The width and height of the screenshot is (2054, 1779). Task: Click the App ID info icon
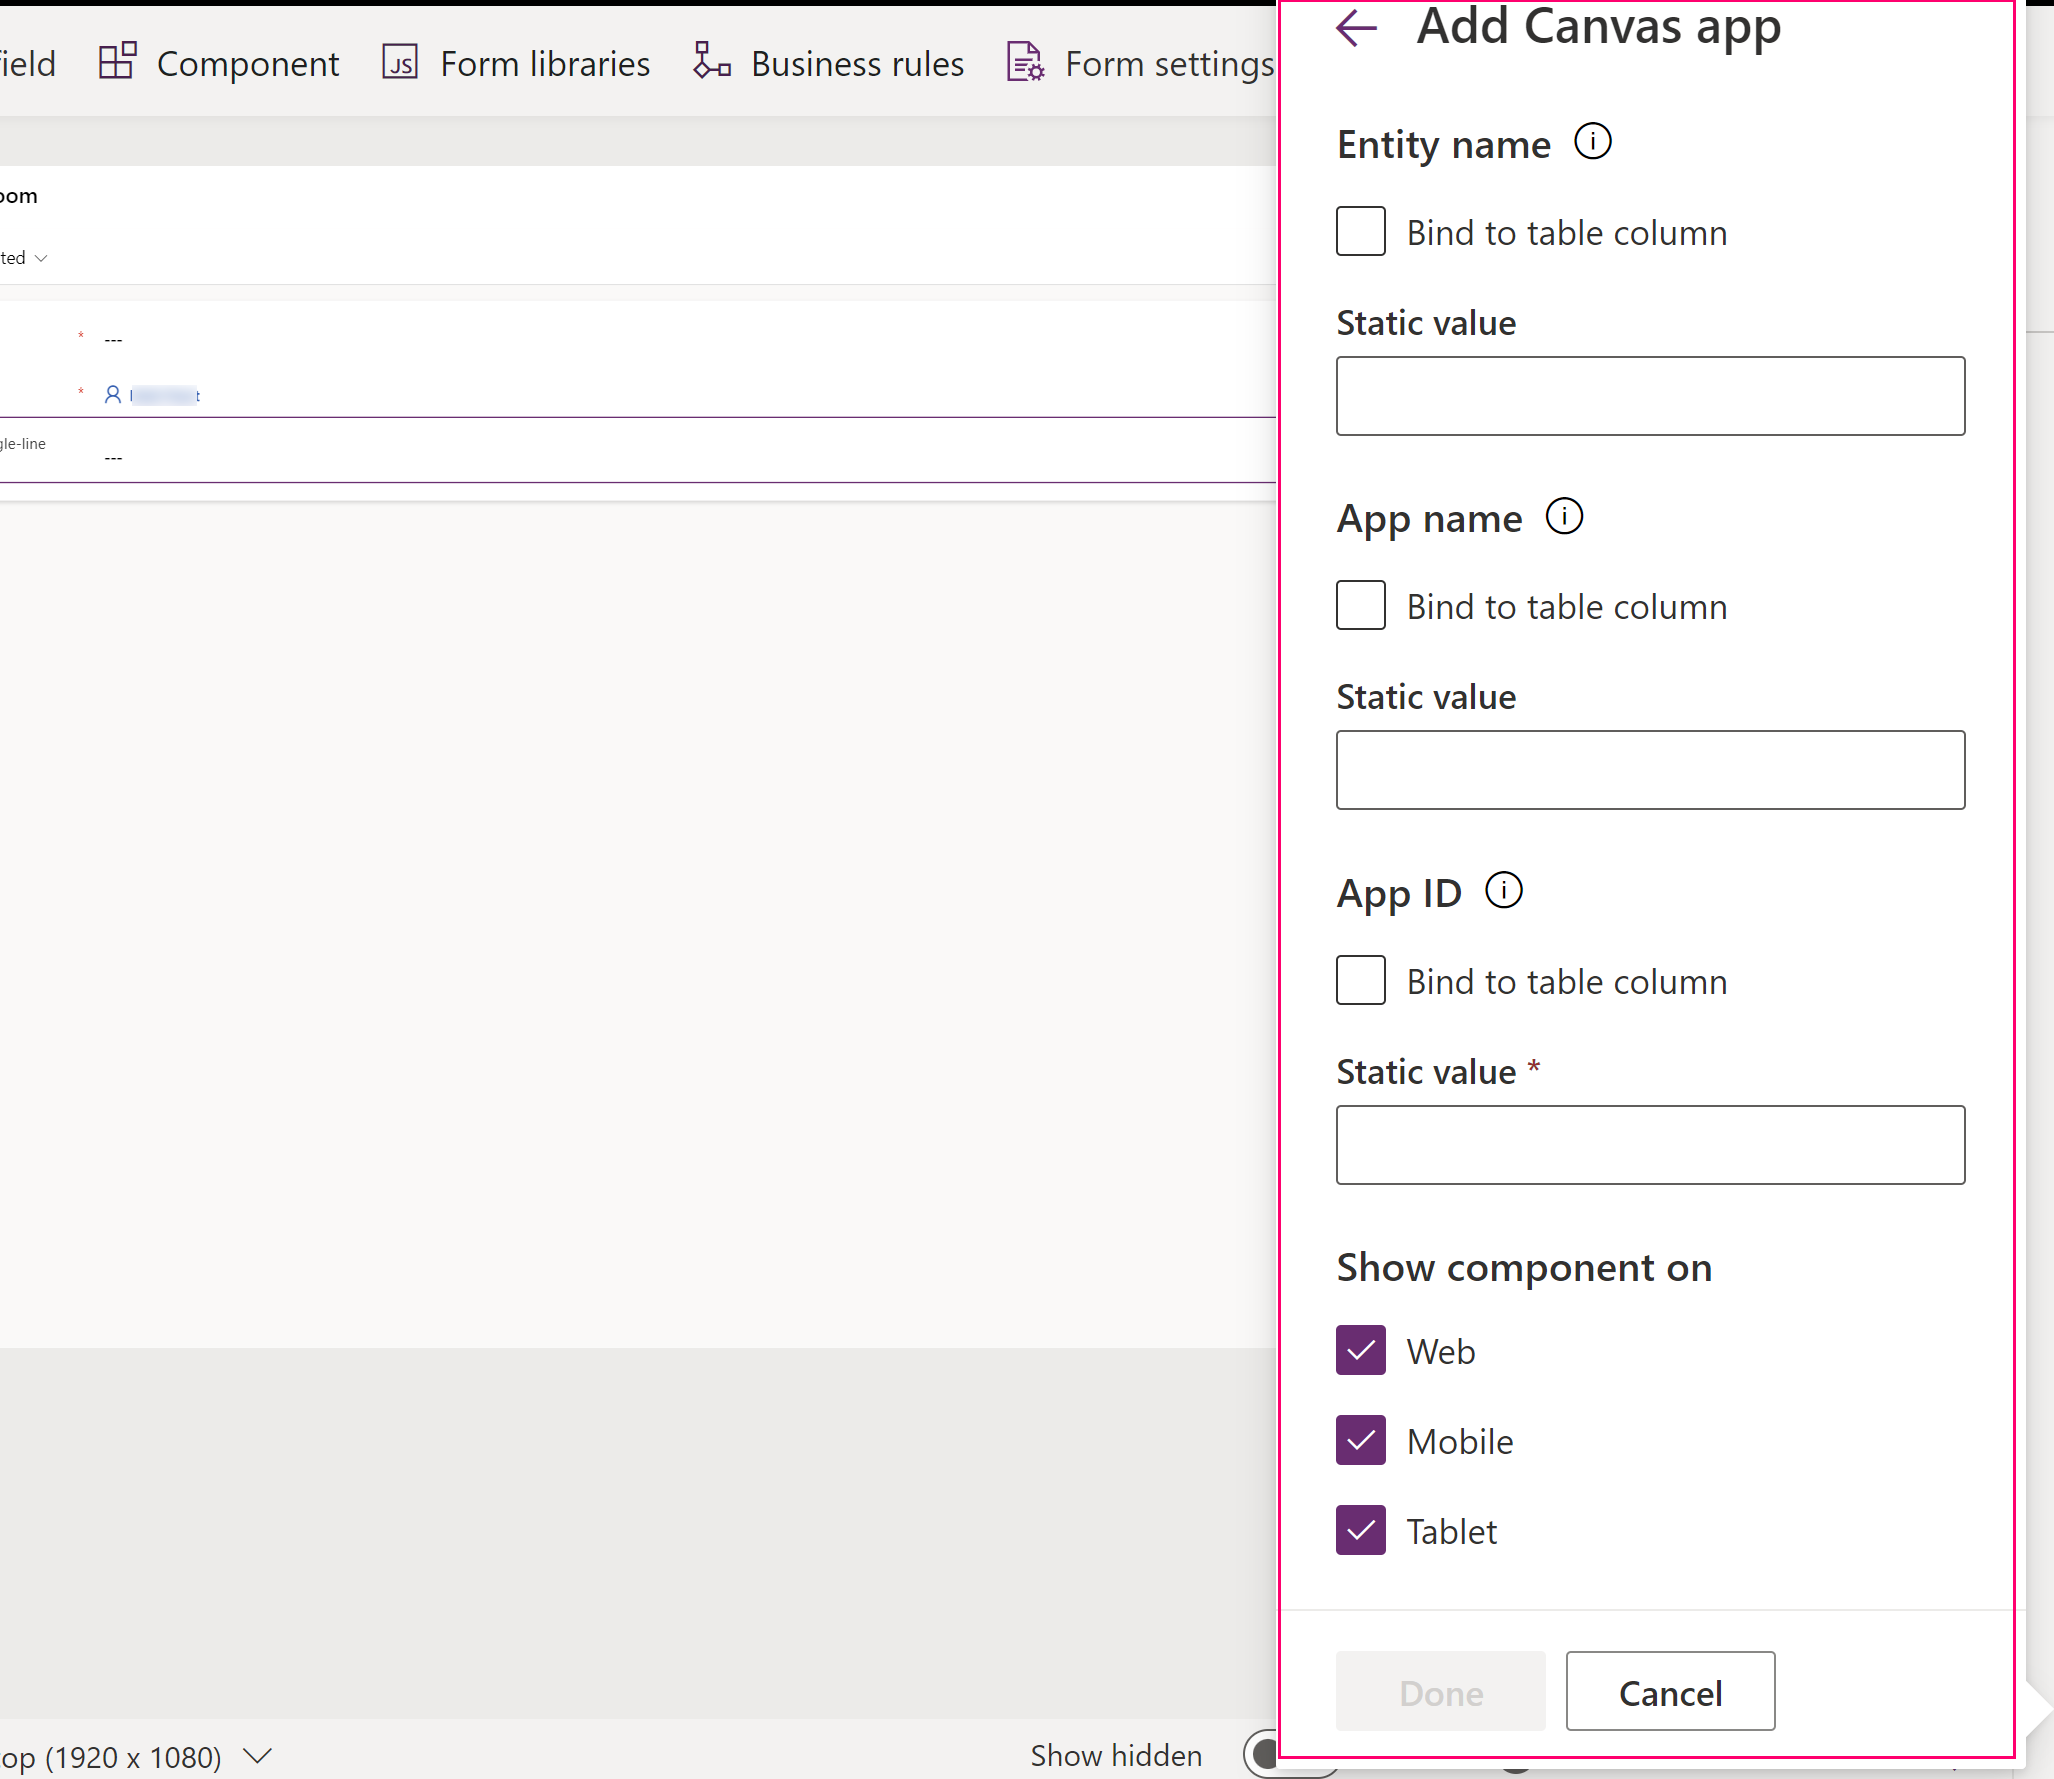tap(1506, 890)
